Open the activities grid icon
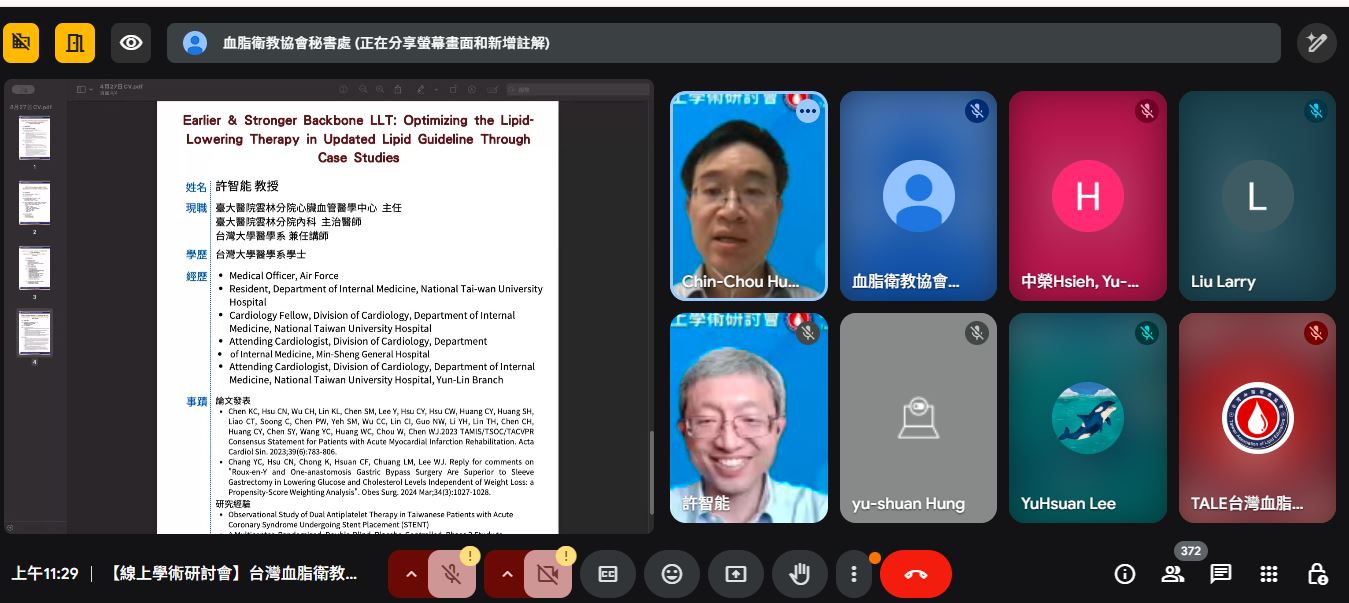The height and width of the screenshot is (603, 1349). [x=1269, y=574]
